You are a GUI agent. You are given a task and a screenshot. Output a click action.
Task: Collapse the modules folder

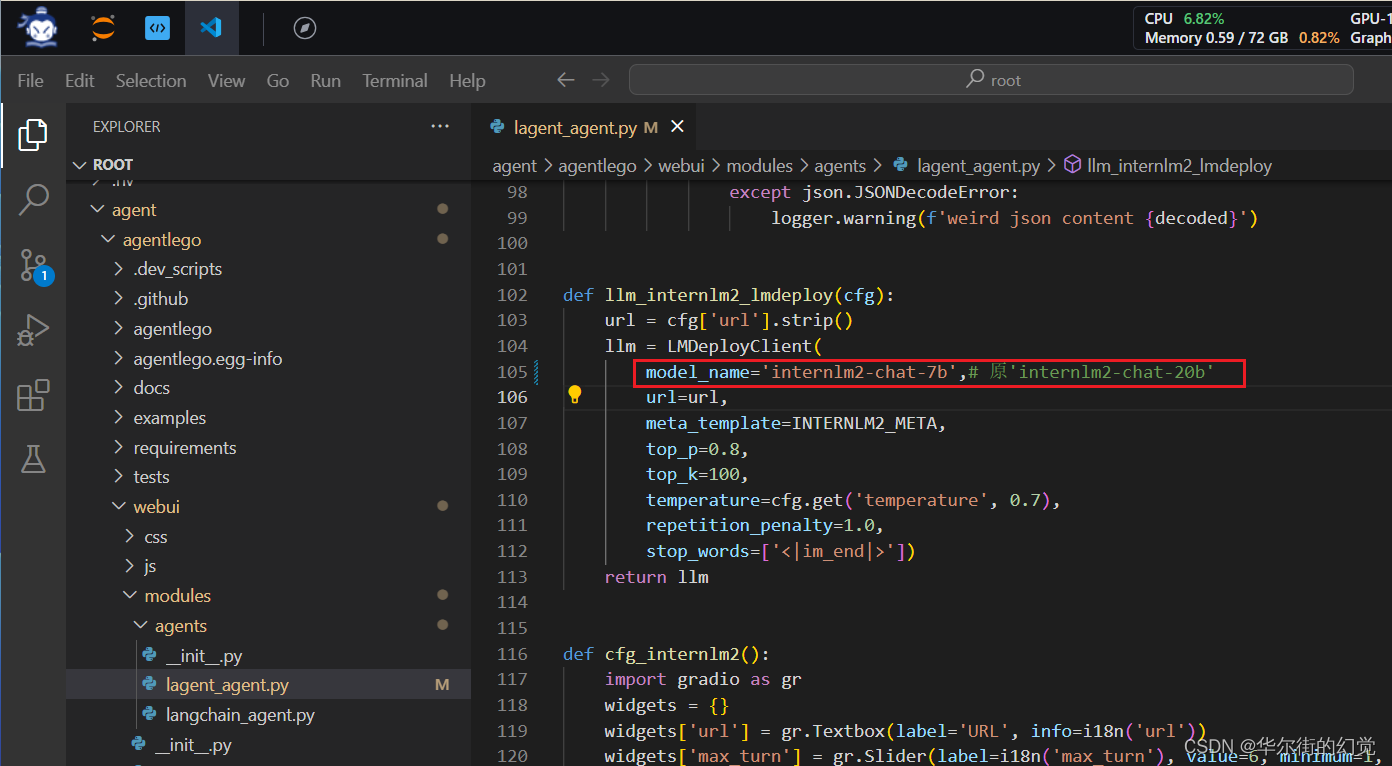[x=130, y=596]
